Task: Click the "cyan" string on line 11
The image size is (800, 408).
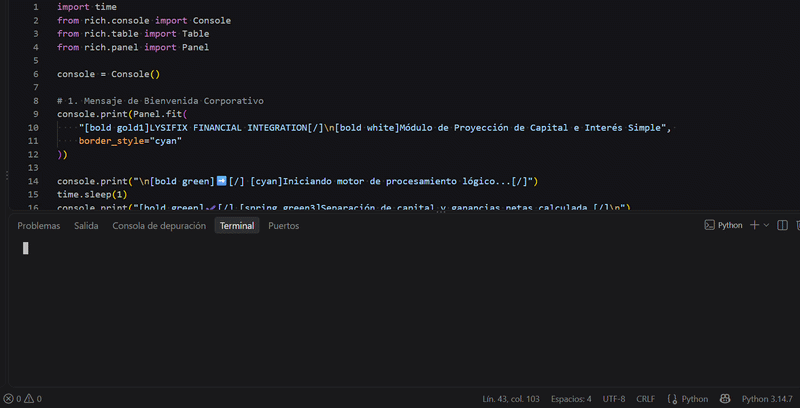Action: click(166, 141)
